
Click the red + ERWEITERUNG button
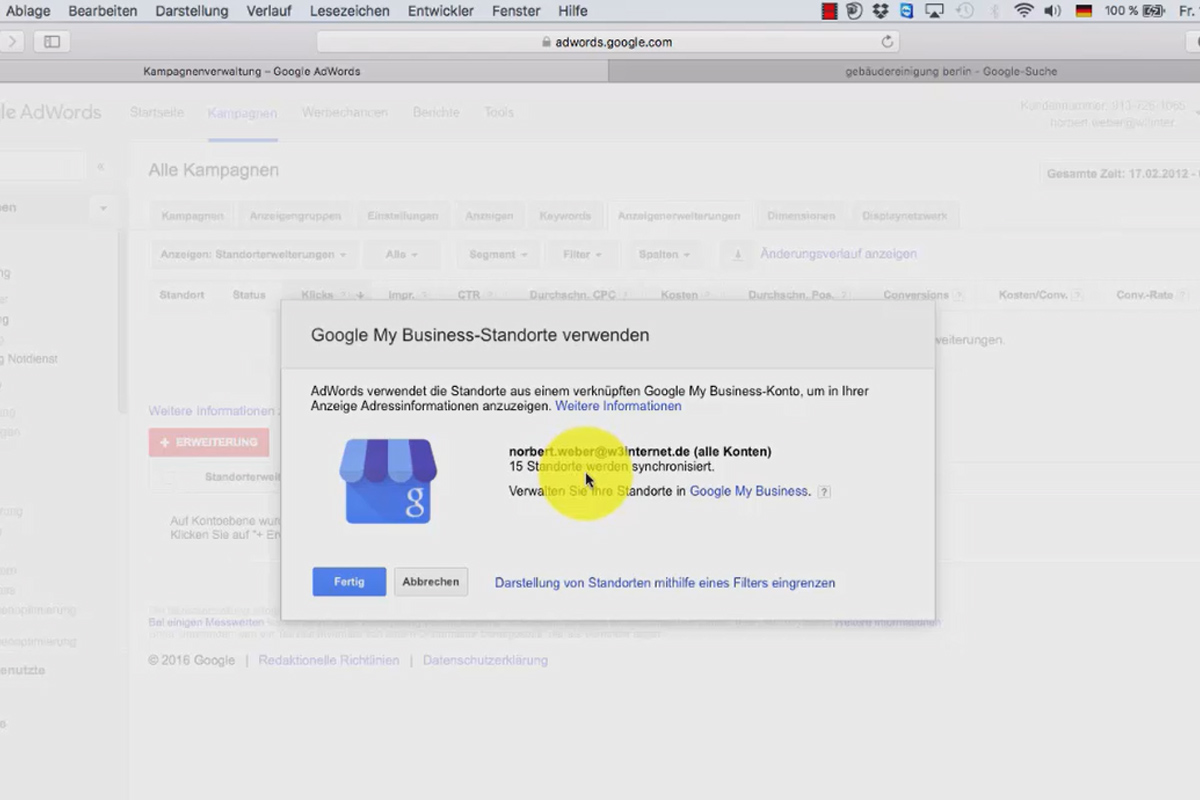(209, 442)
